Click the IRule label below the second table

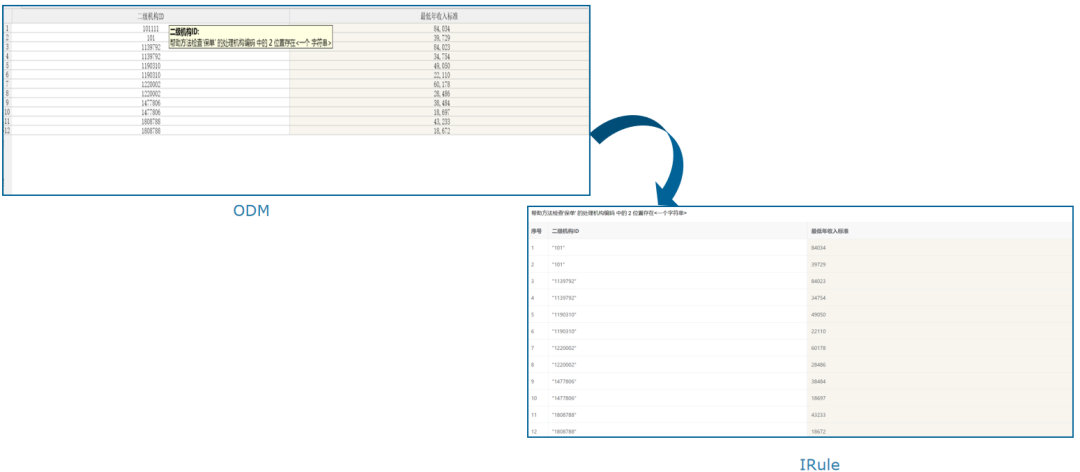[819, 463]
